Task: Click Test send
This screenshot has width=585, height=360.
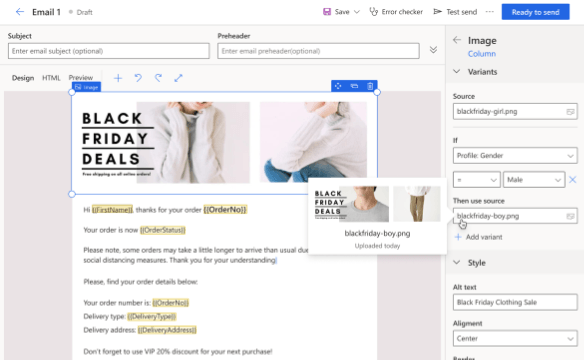Action: pos(455,12)
